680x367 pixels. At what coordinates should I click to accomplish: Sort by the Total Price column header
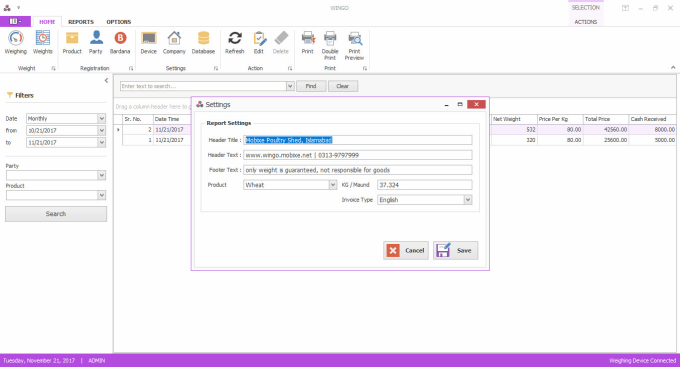point(606,119)
